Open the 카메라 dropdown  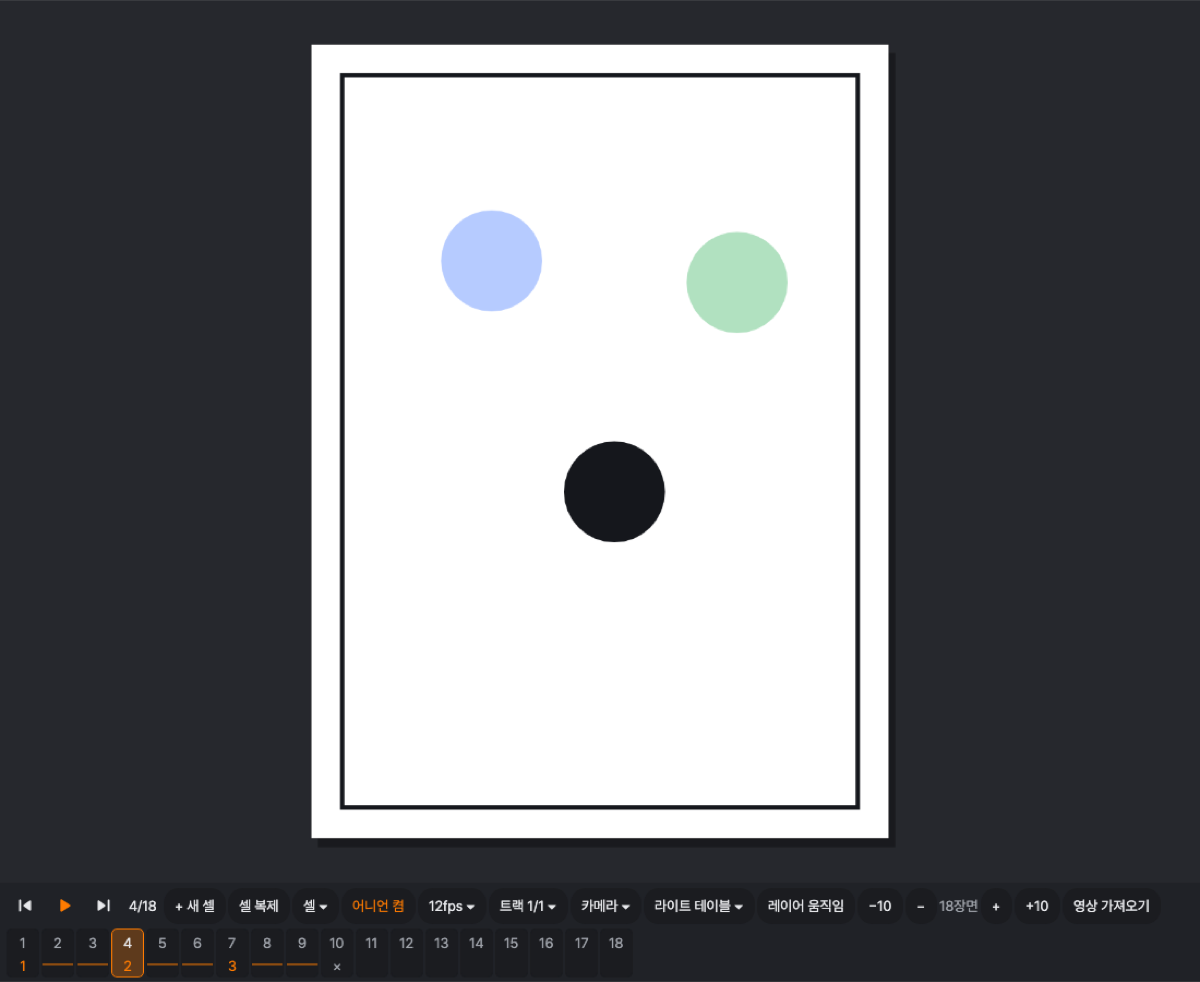coord(605,906)
